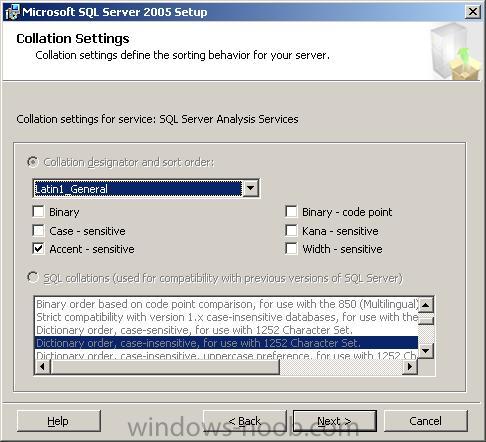Tick the Kana - sensitive checkbox
The width and height of the screenshot is (486, 442).
coord(291,230)
